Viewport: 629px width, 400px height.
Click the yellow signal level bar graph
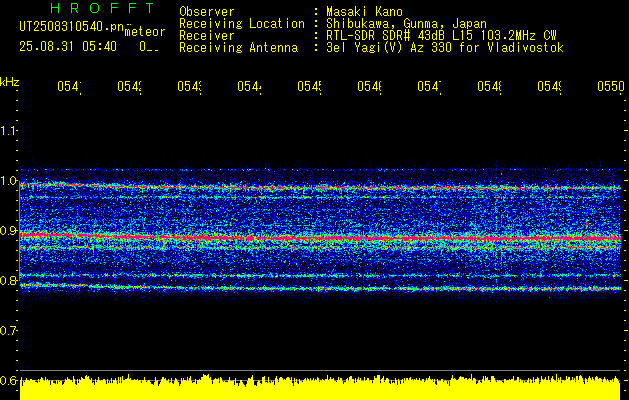[x=320, y=388]
